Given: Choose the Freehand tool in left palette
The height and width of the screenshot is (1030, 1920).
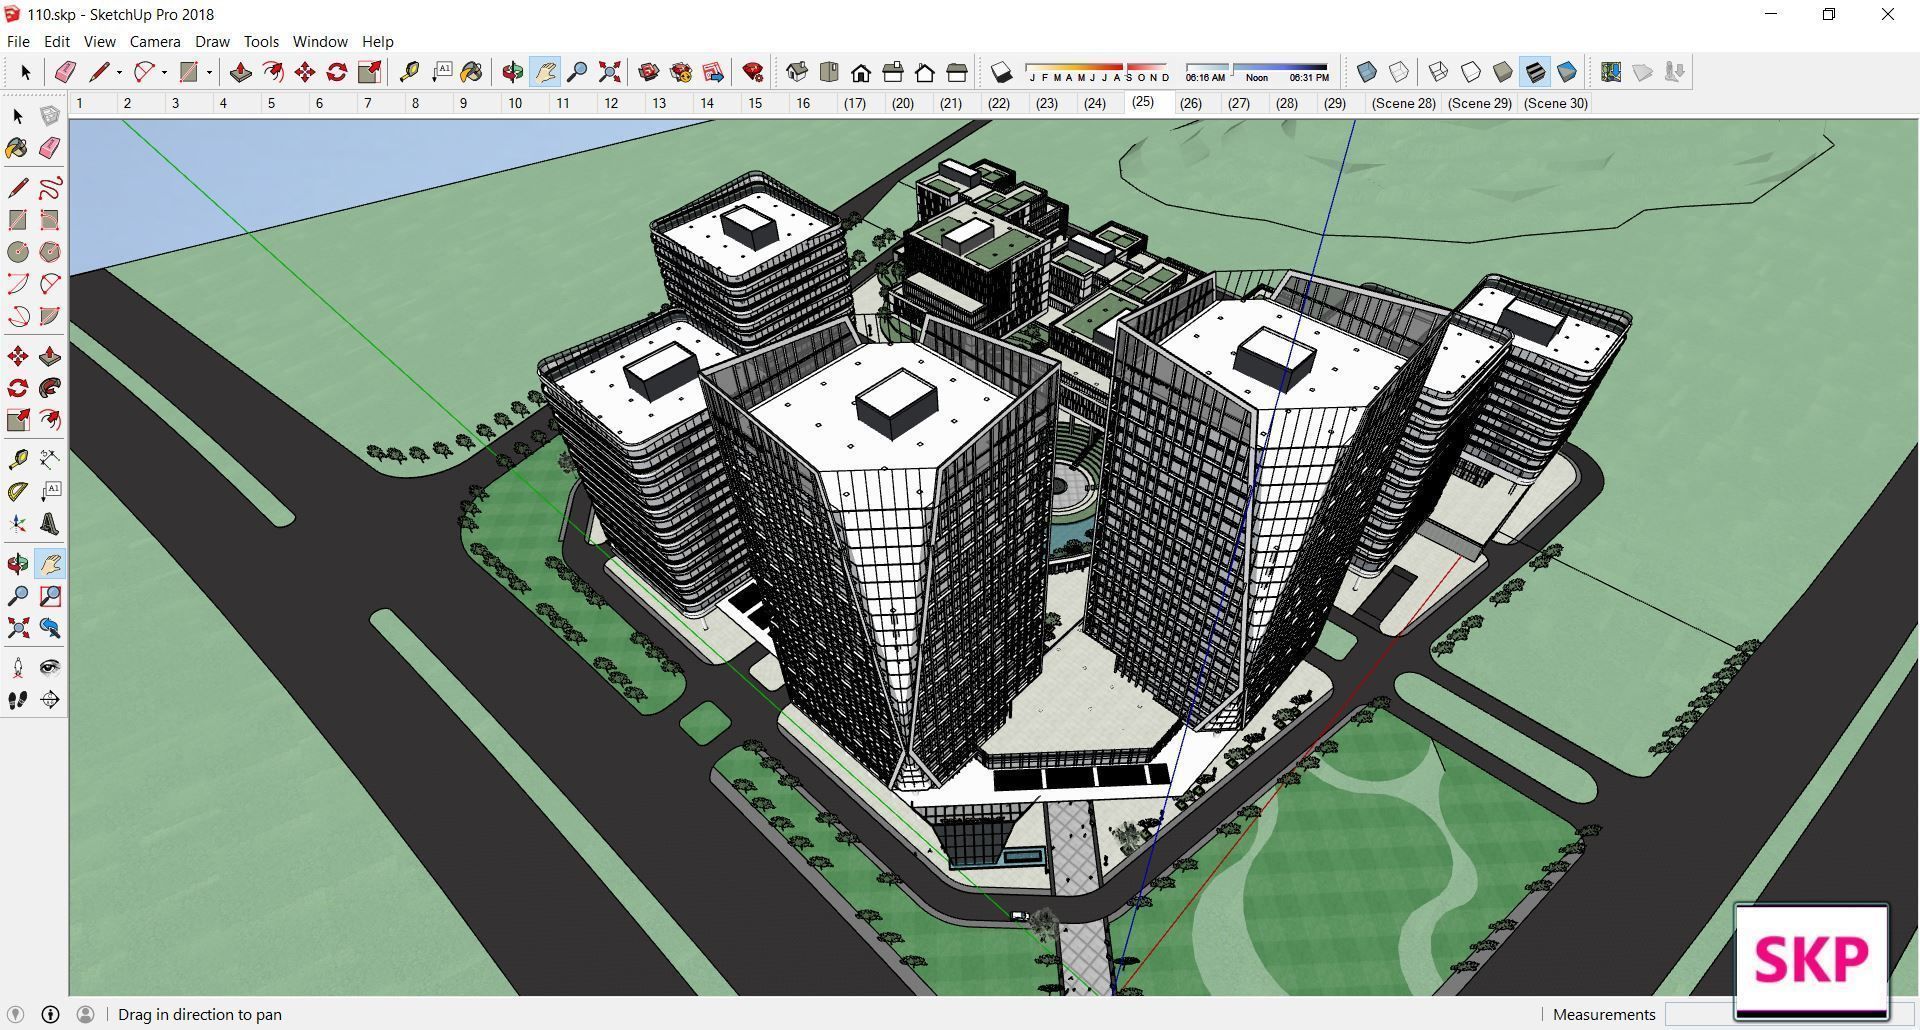Looking at the screenshot, I should tap(50, 188).
